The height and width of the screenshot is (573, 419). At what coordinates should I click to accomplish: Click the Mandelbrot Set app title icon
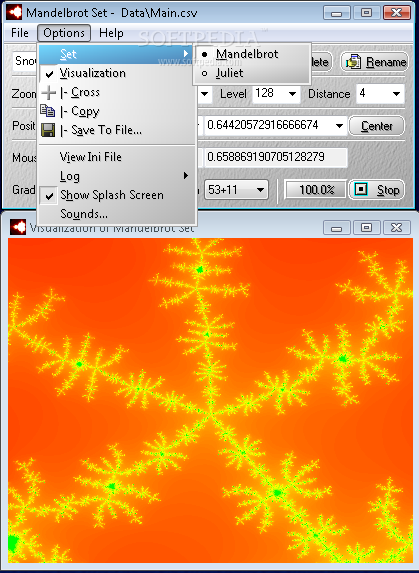point(14,13)
